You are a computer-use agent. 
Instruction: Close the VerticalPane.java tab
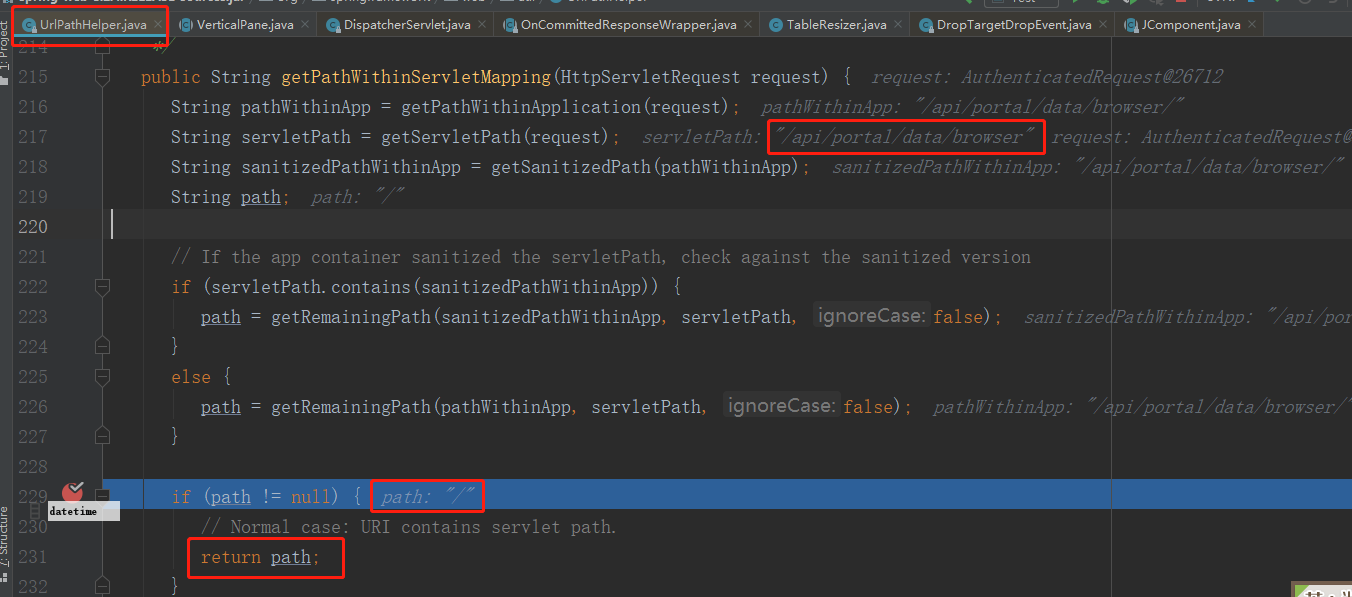305,22
